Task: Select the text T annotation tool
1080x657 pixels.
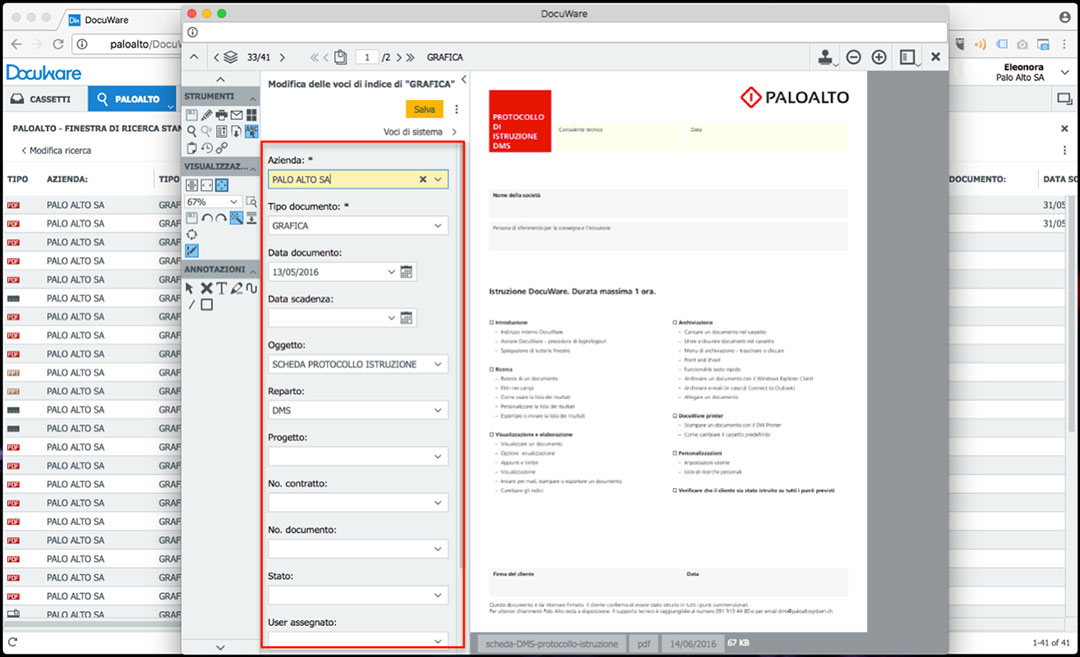Action: (x=221, y=289)
